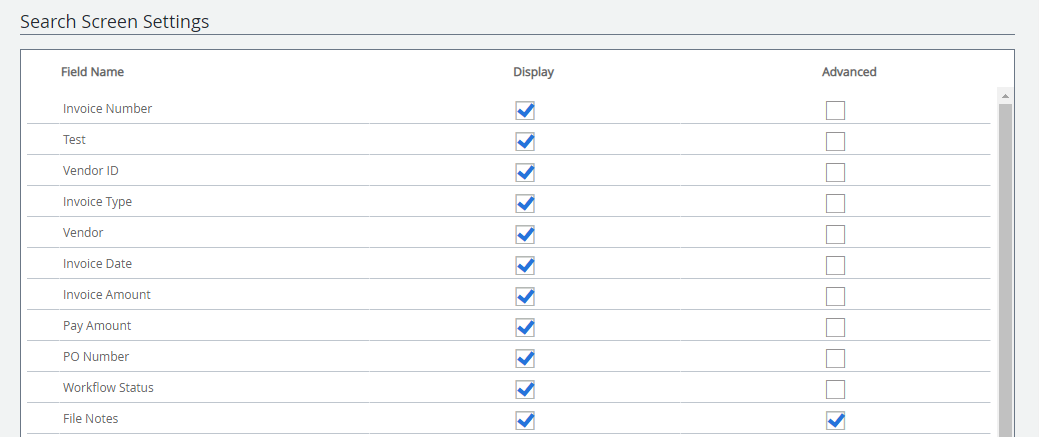Screen dimensions: 1039x437
Task: Disable Display for File Notes
Action: 525,420
